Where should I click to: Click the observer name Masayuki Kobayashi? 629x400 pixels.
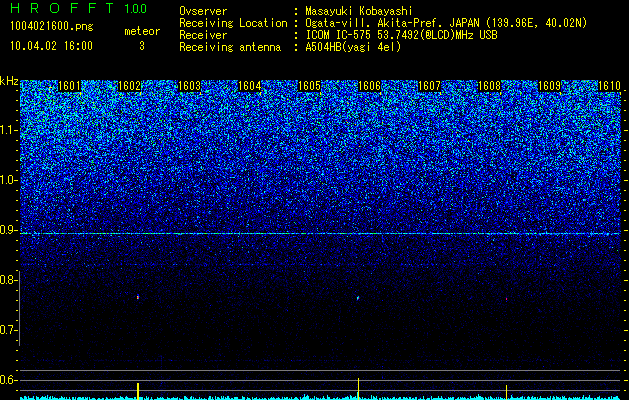tap(359, 11)
